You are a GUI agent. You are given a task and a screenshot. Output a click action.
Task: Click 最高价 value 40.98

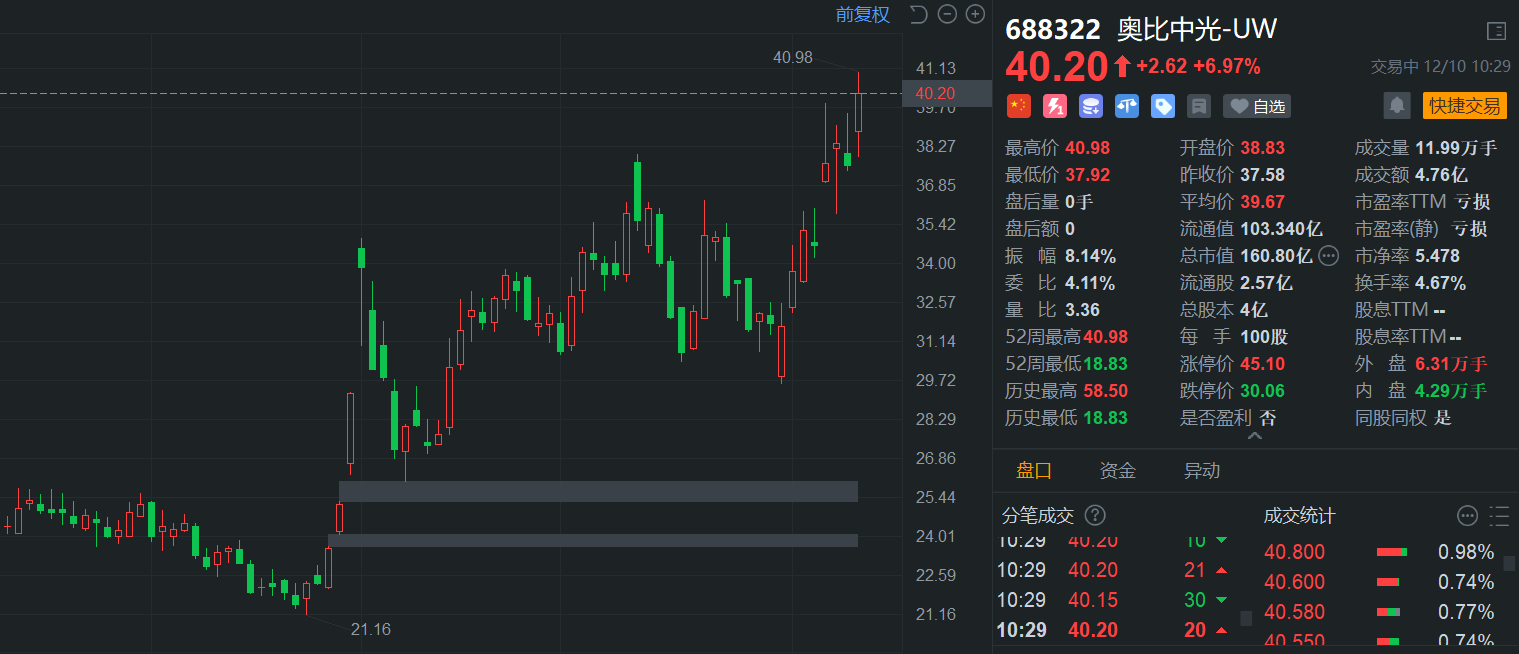[1087, 148]
